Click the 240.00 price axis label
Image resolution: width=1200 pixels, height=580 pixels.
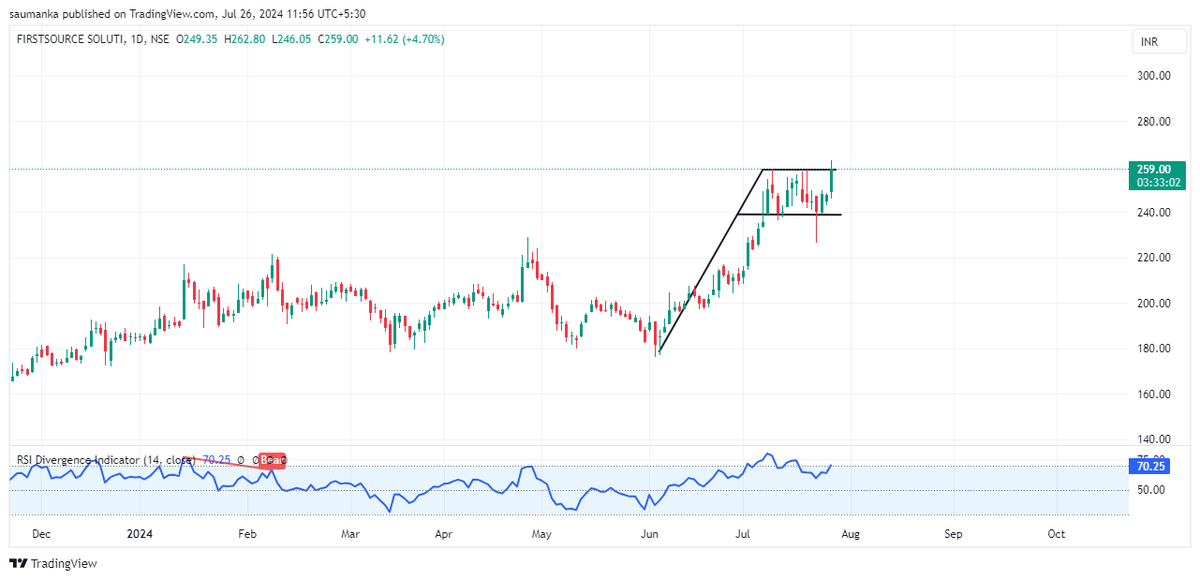pos(1154,213)
